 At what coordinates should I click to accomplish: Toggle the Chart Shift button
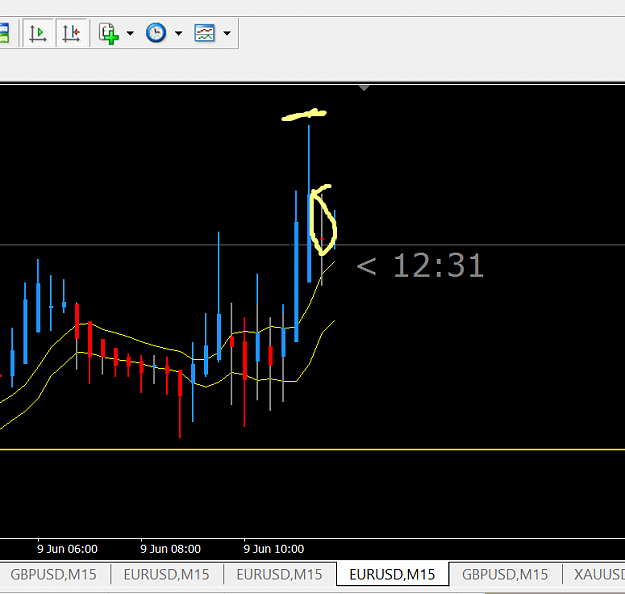(71, 33)
